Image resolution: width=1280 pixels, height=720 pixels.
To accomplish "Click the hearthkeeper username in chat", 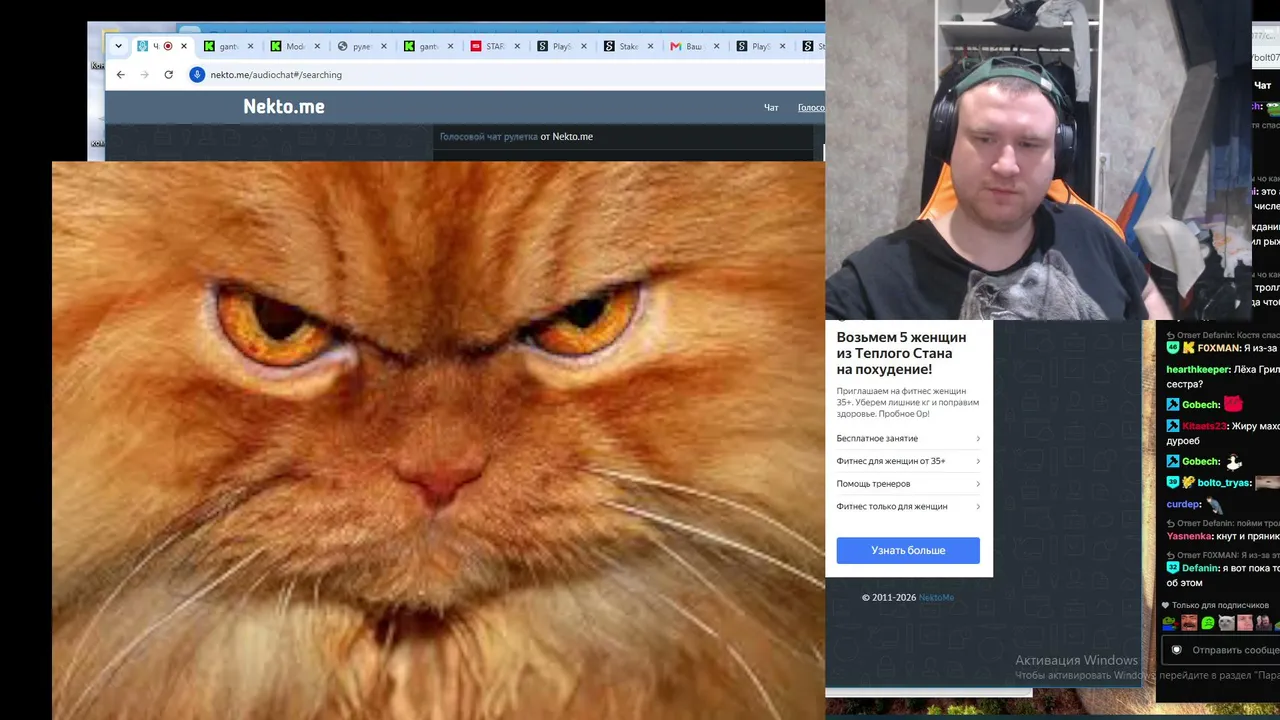I will click(x=1198, y=370).
